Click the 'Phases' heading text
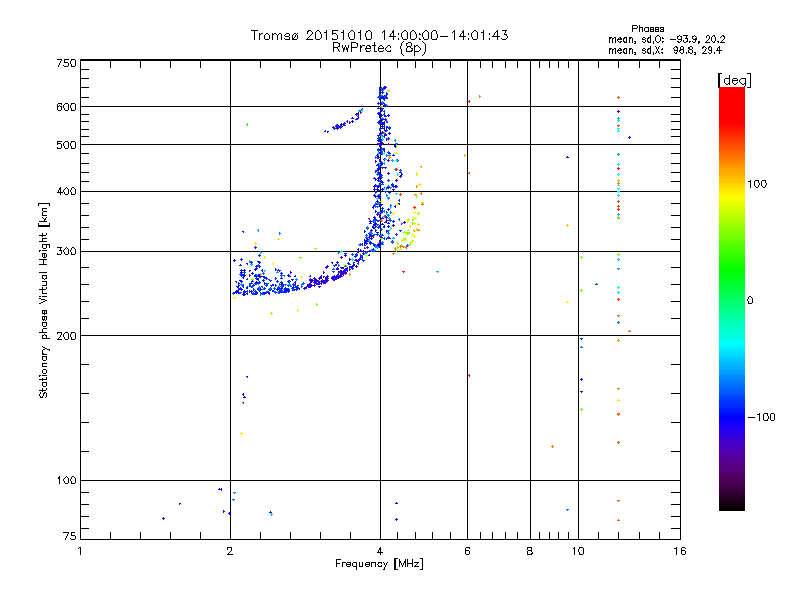The height and width of the screenshot is (600, 800). [x=647, y=29]
